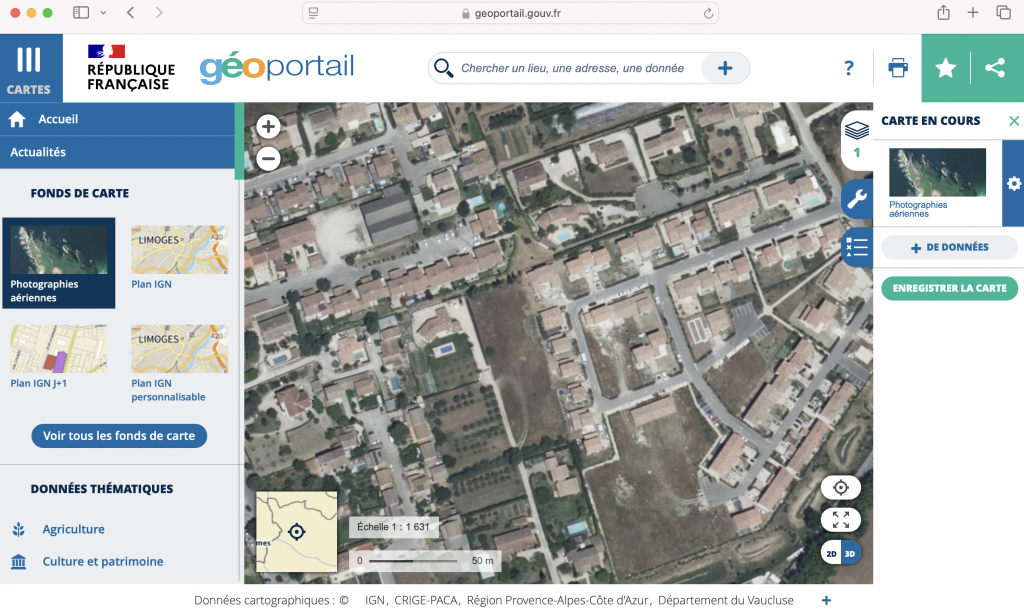Image resolution: width=1024 pixels, height=614 pixels.
Task: Open Photographies aériennes layer settings gear
Action: click(1013, 184)
